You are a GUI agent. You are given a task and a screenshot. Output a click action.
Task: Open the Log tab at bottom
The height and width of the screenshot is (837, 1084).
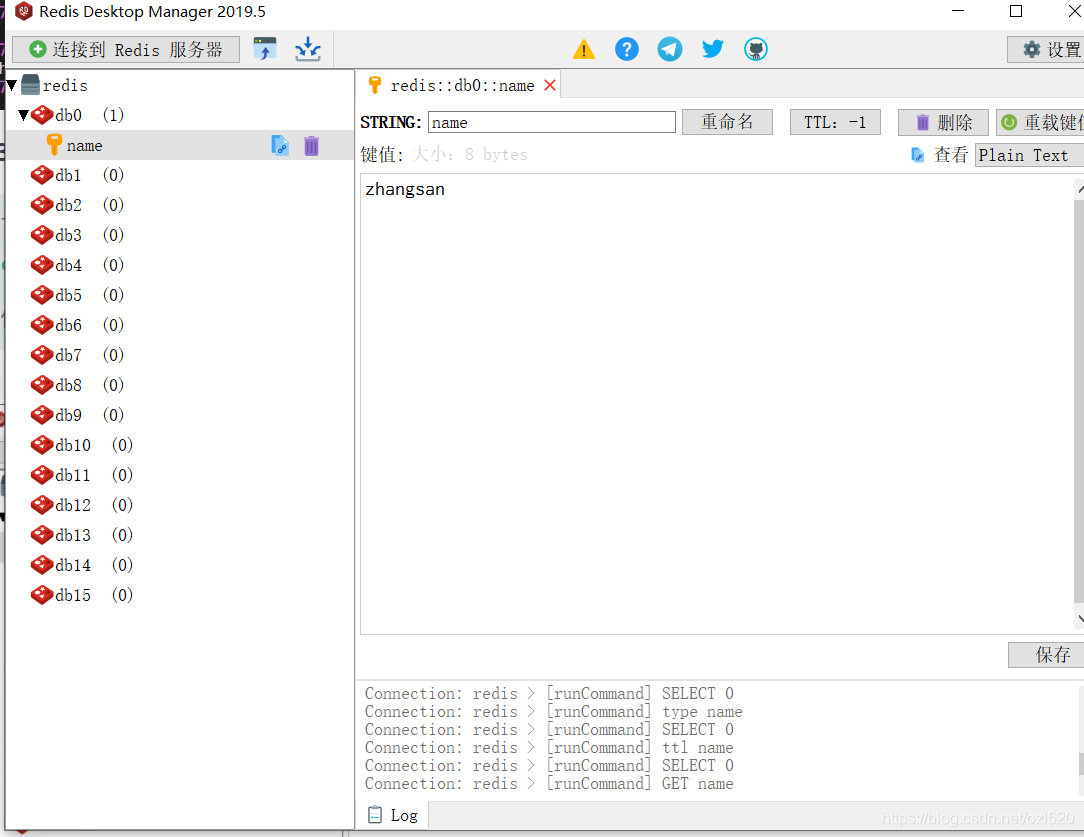[x=393, y=816]
